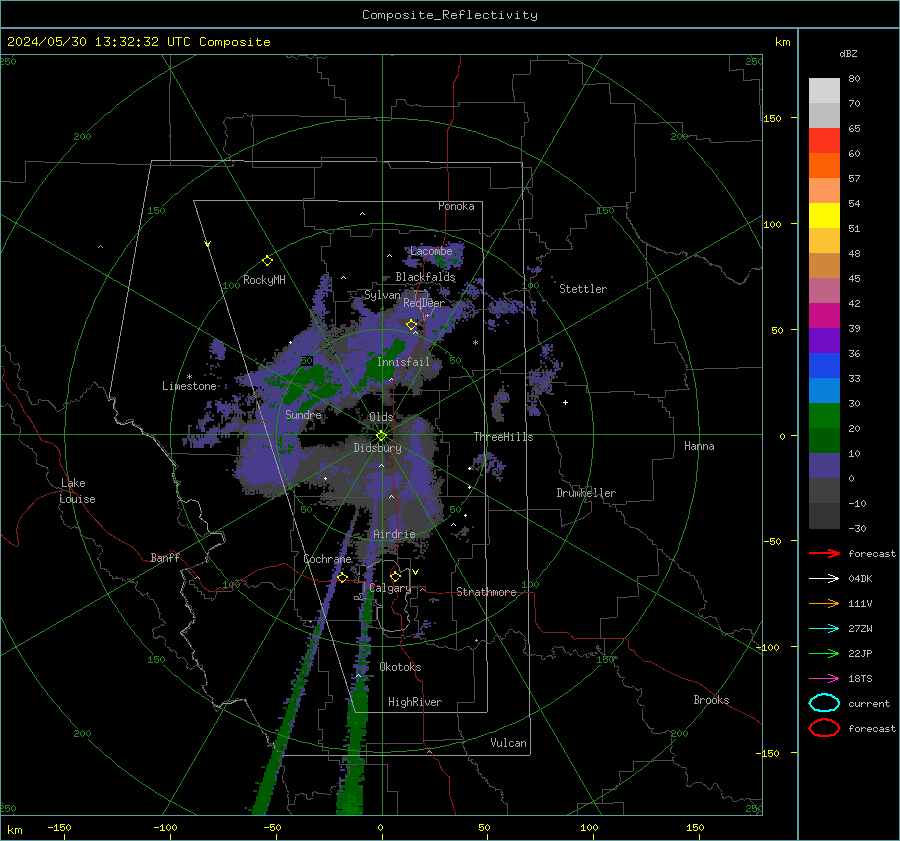Click the Lacombe town label
Viewport: 900px width, 841px height.
431,251
